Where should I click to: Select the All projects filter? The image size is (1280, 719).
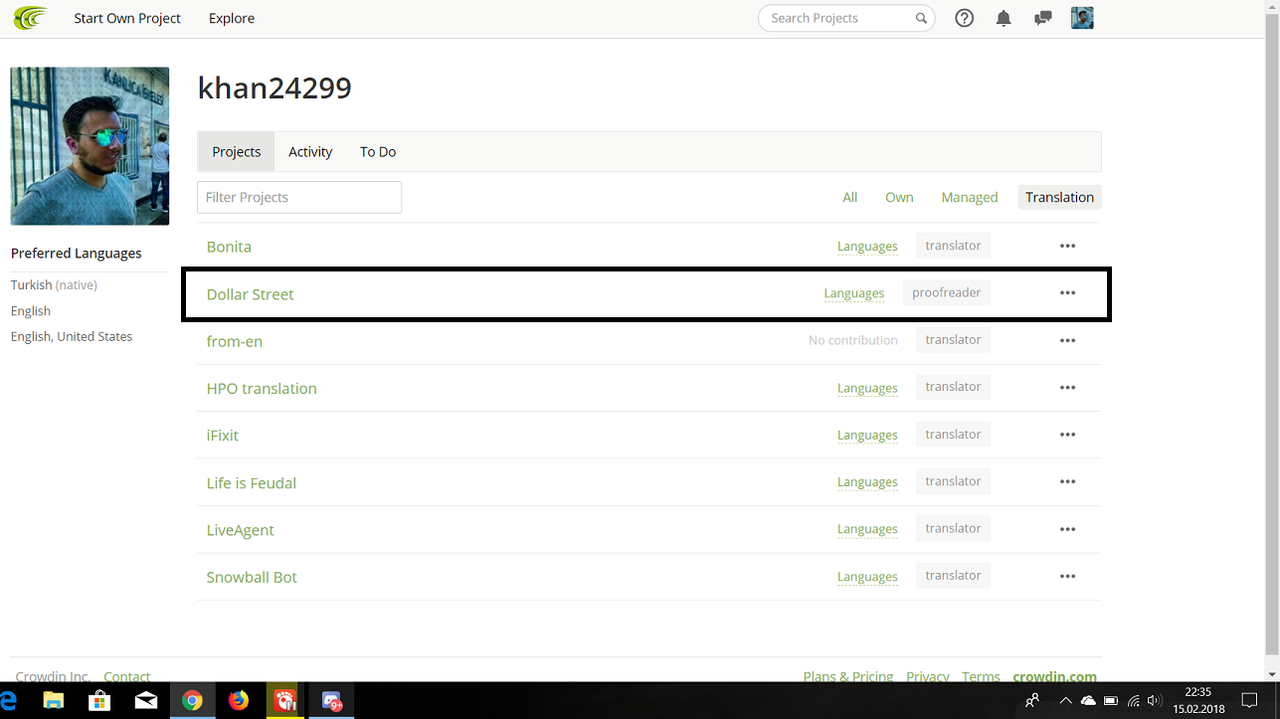pos(850,197)
